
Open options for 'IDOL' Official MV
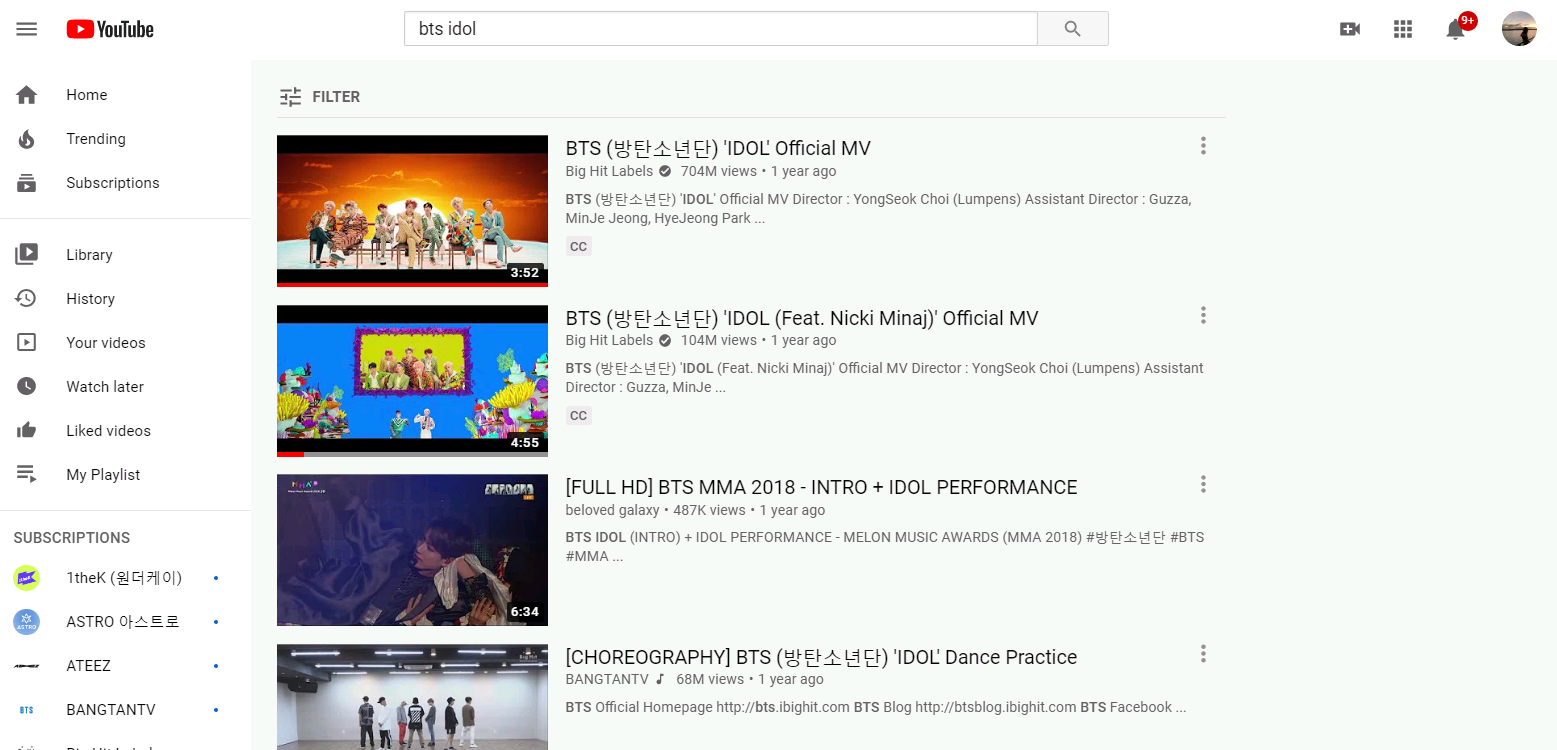1203,146
